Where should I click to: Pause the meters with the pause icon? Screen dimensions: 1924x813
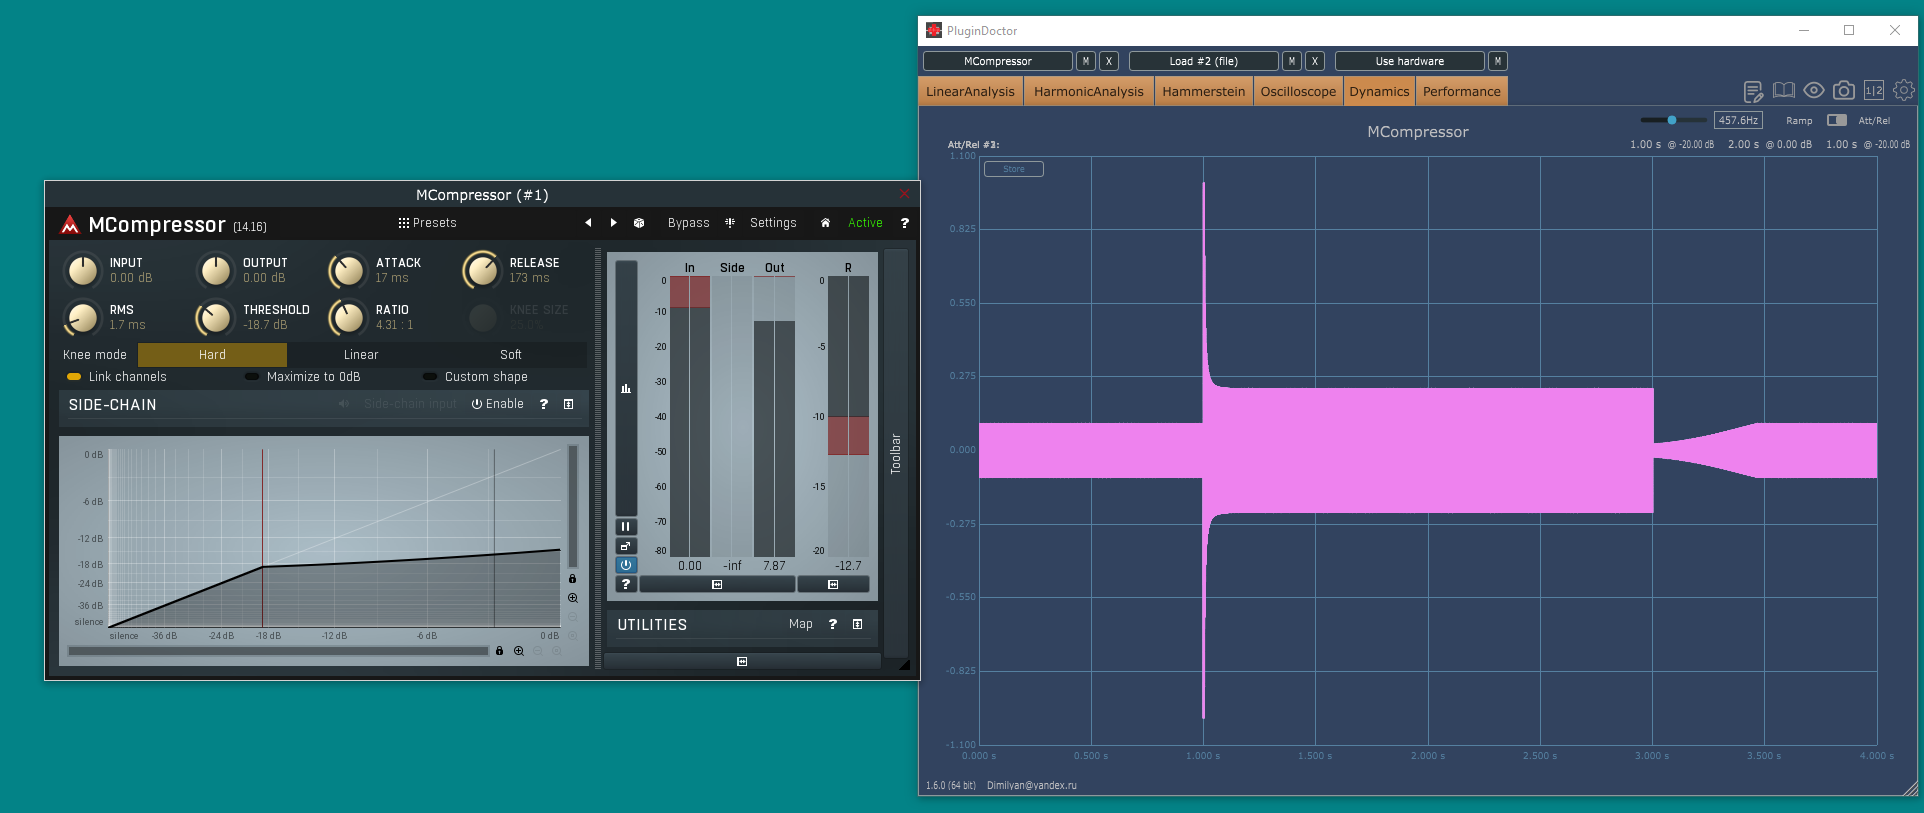(626, 527)
